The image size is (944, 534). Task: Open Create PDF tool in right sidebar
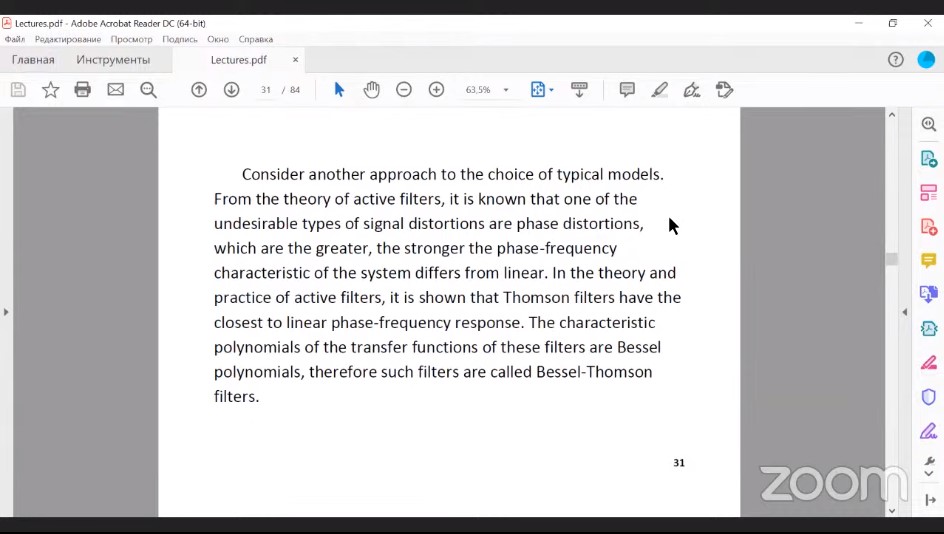(x=928, y=227)
